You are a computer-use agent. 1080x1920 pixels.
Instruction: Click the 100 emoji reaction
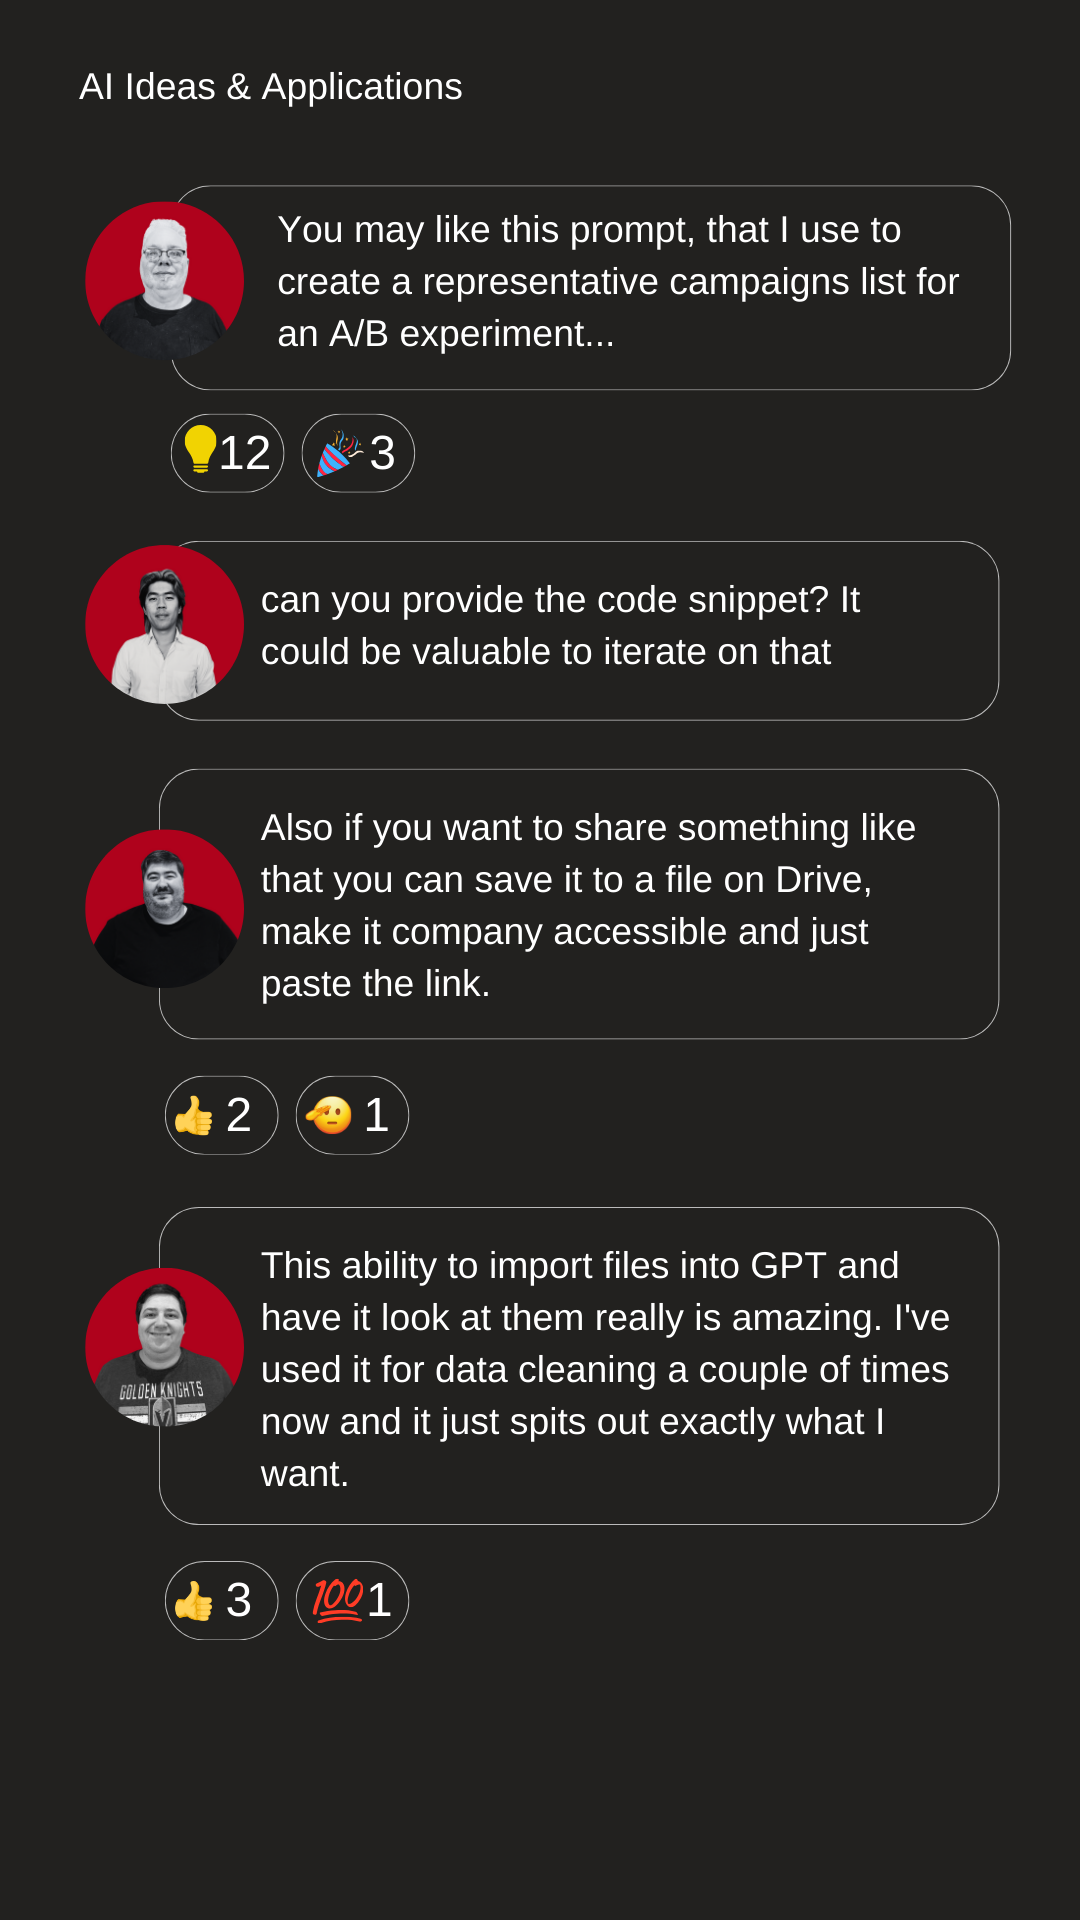pos(352,1600)
